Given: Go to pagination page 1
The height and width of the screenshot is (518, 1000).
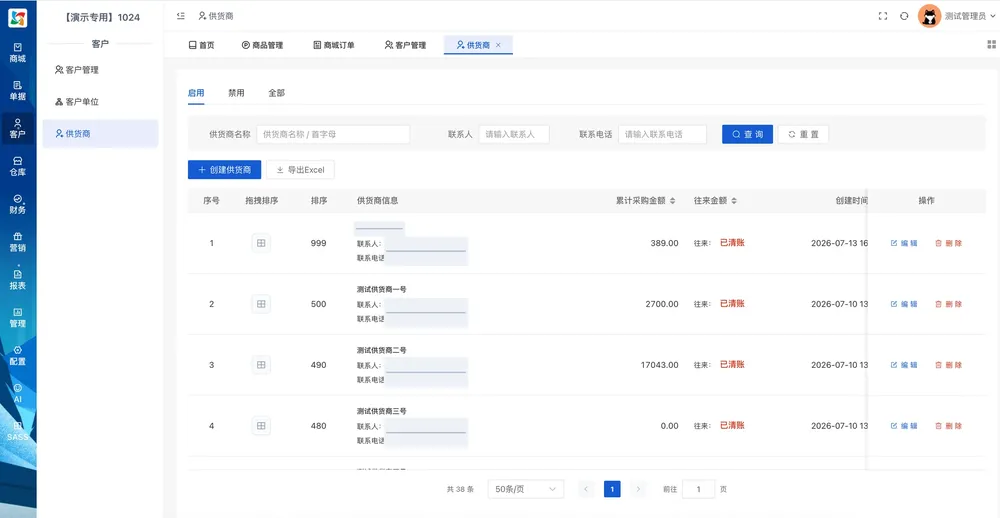Looking at the screenshot, I should pyautogui.click(x=612, y=489).
